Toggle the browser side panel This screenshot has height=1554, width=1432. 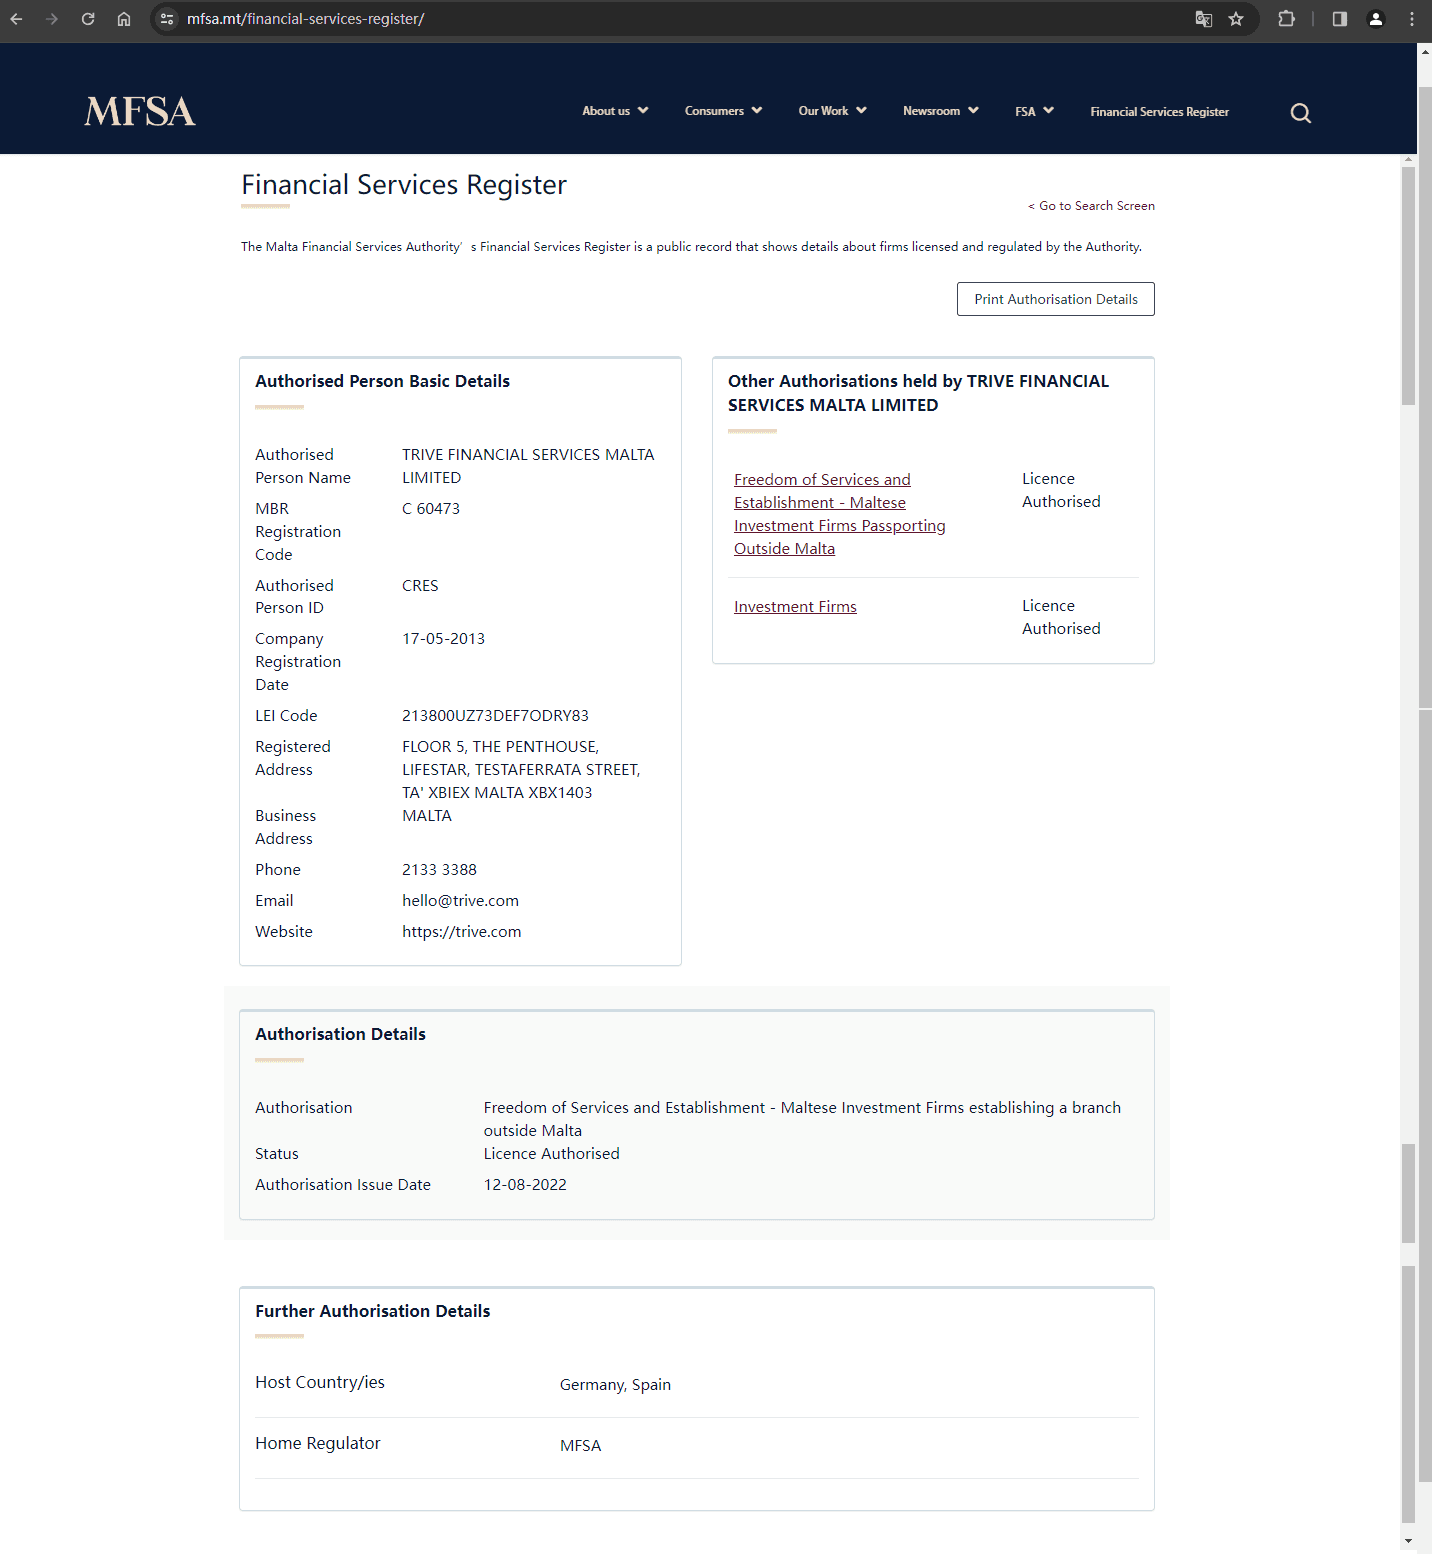tap(1340, 19)
